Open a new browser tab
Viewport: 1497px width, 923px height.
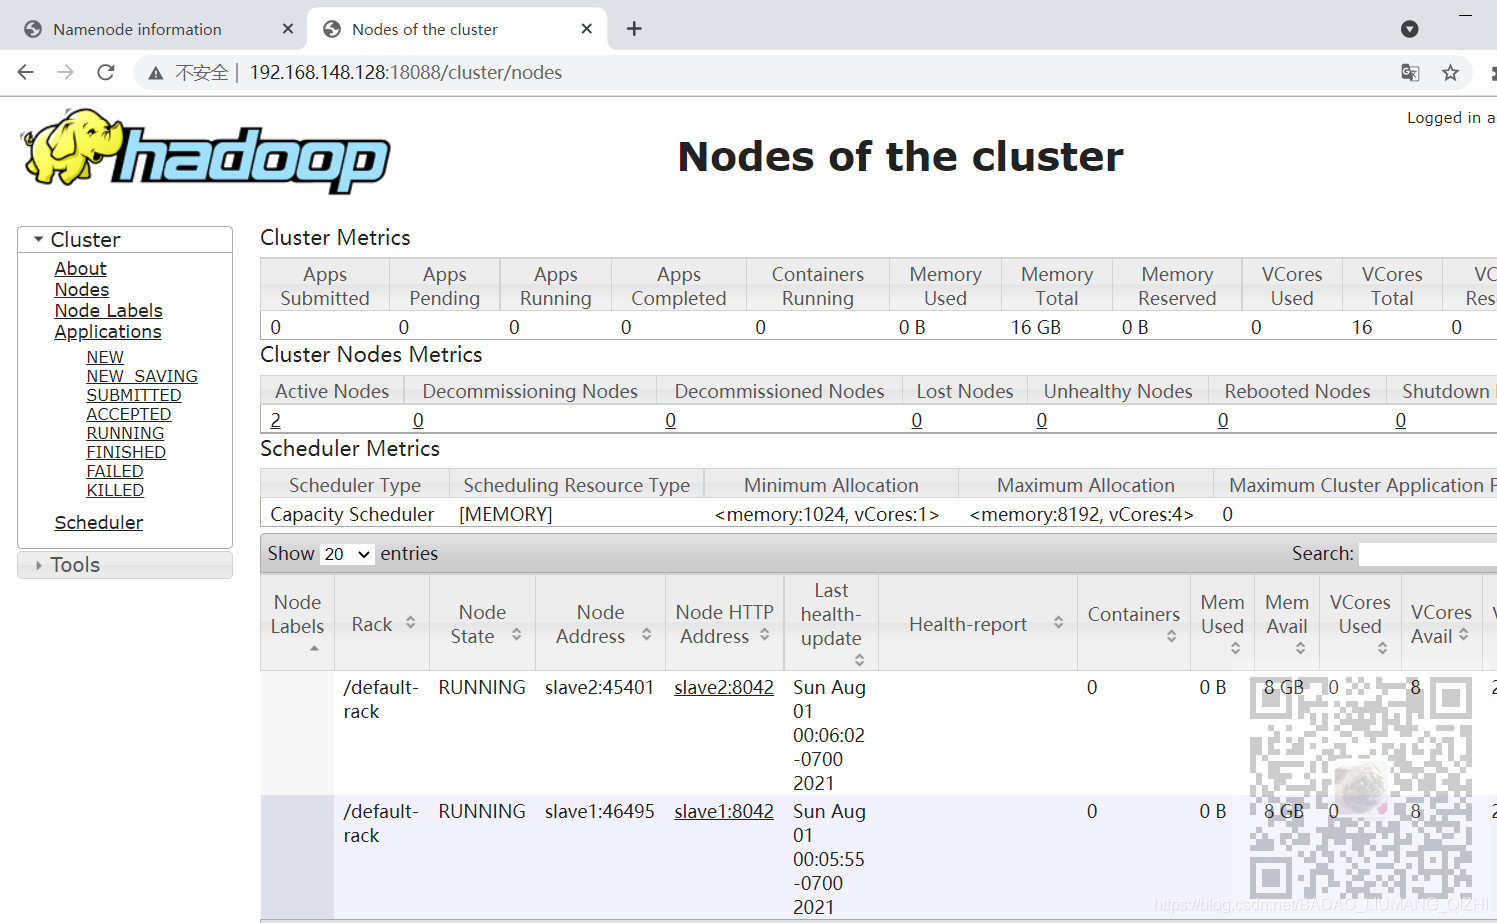click(634, 29)
